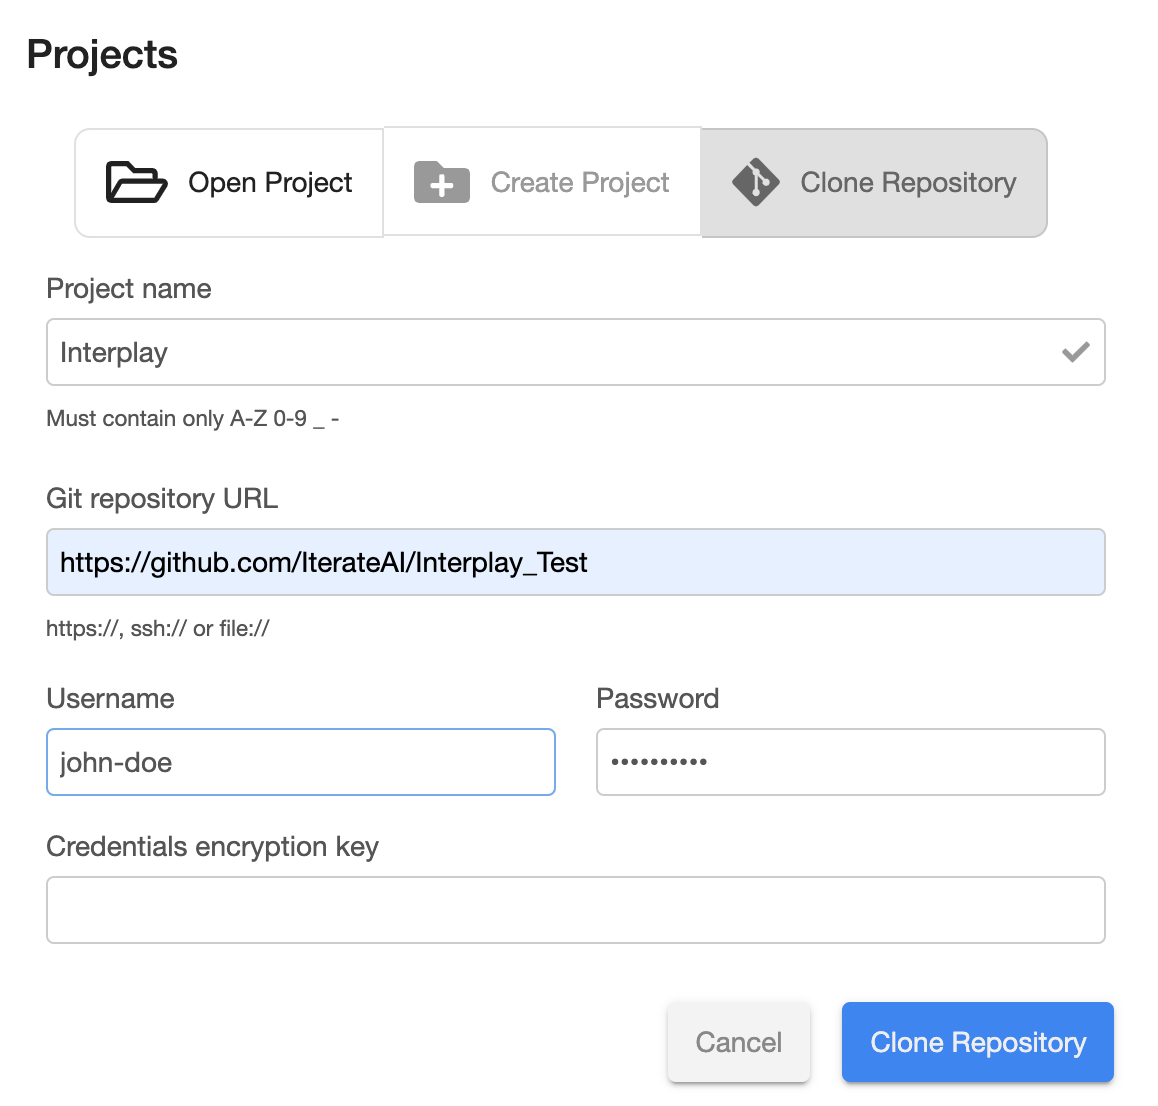Select the Clone Repository tab label
Viewport: 1158px width, 1106px height.
click(908, 182)
